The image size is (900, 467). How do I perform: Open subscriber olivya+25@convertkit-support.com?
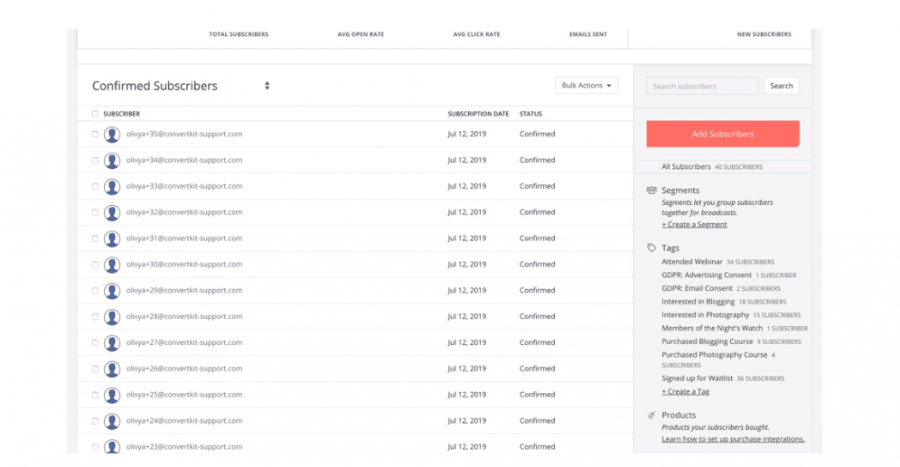(x=184, y=395)
